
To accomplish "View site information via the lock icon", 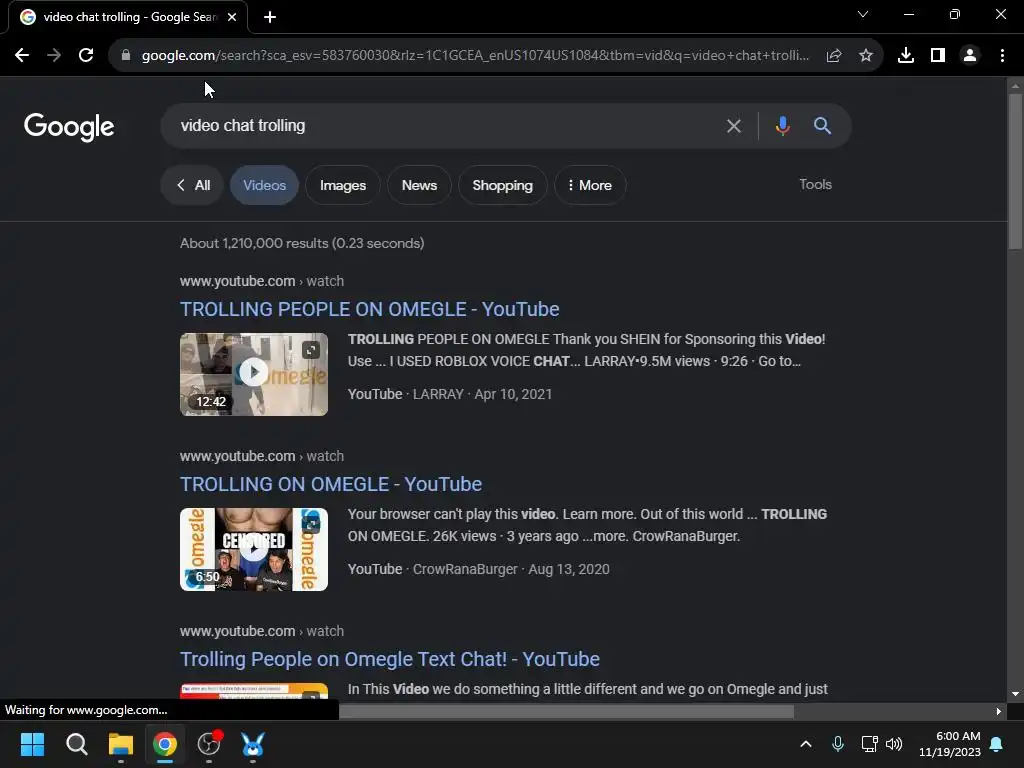I will pyautogui.click(x=126, y=56).
